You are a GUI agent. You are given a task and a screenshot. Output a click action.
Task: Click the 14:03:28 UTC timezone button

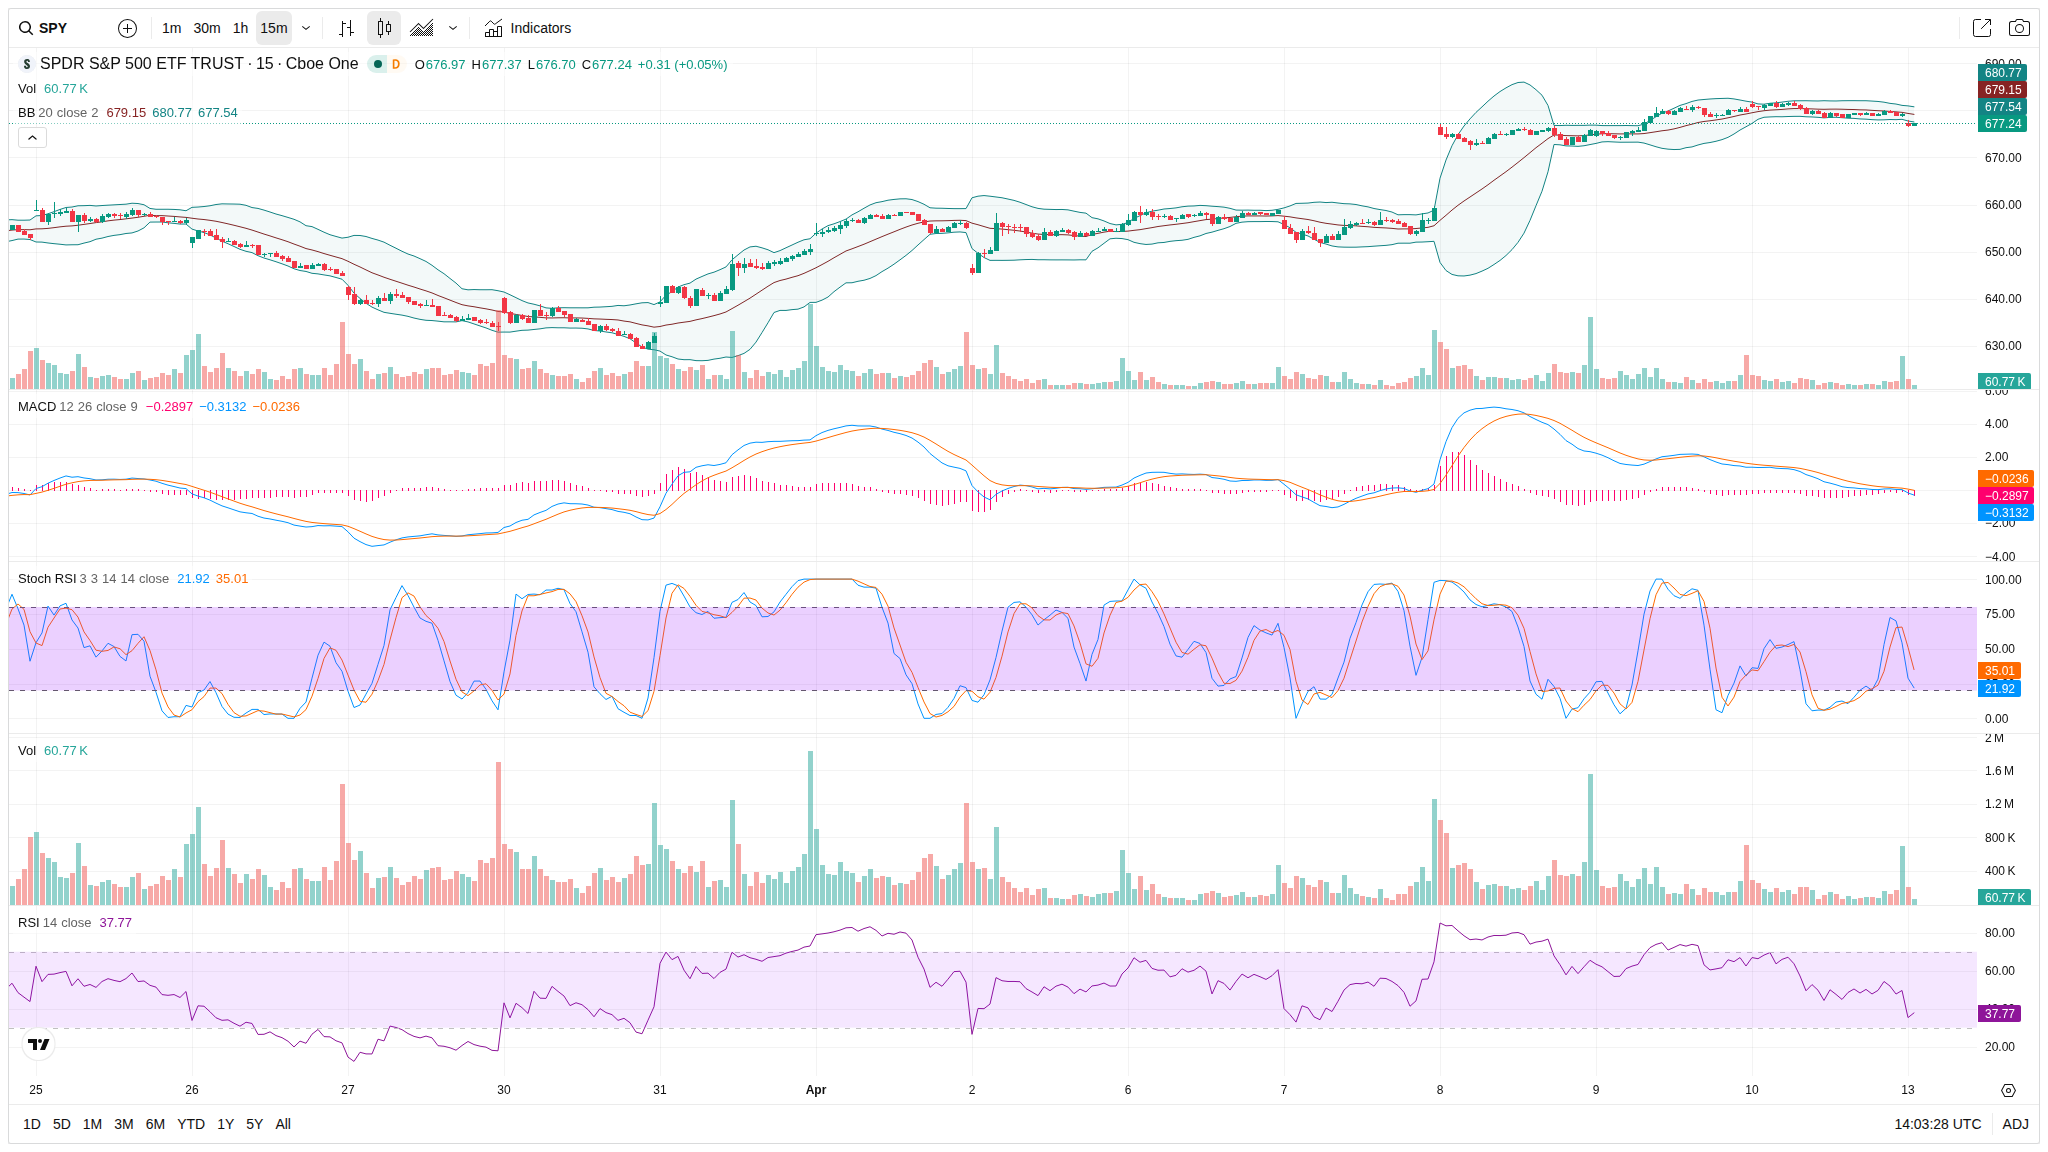tap(1937, 1124)
